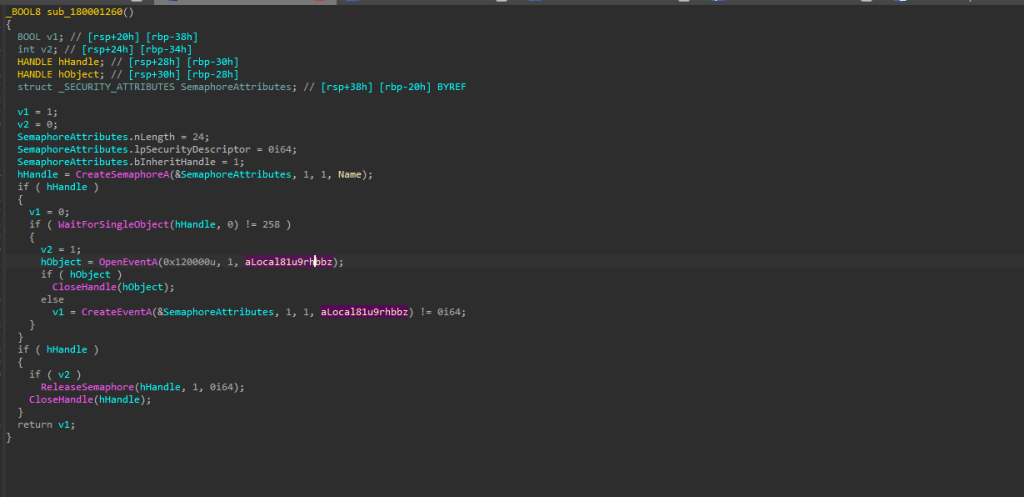Click hObject assigned from OpenEventA

pyautogui.click(x=61, y=262)
